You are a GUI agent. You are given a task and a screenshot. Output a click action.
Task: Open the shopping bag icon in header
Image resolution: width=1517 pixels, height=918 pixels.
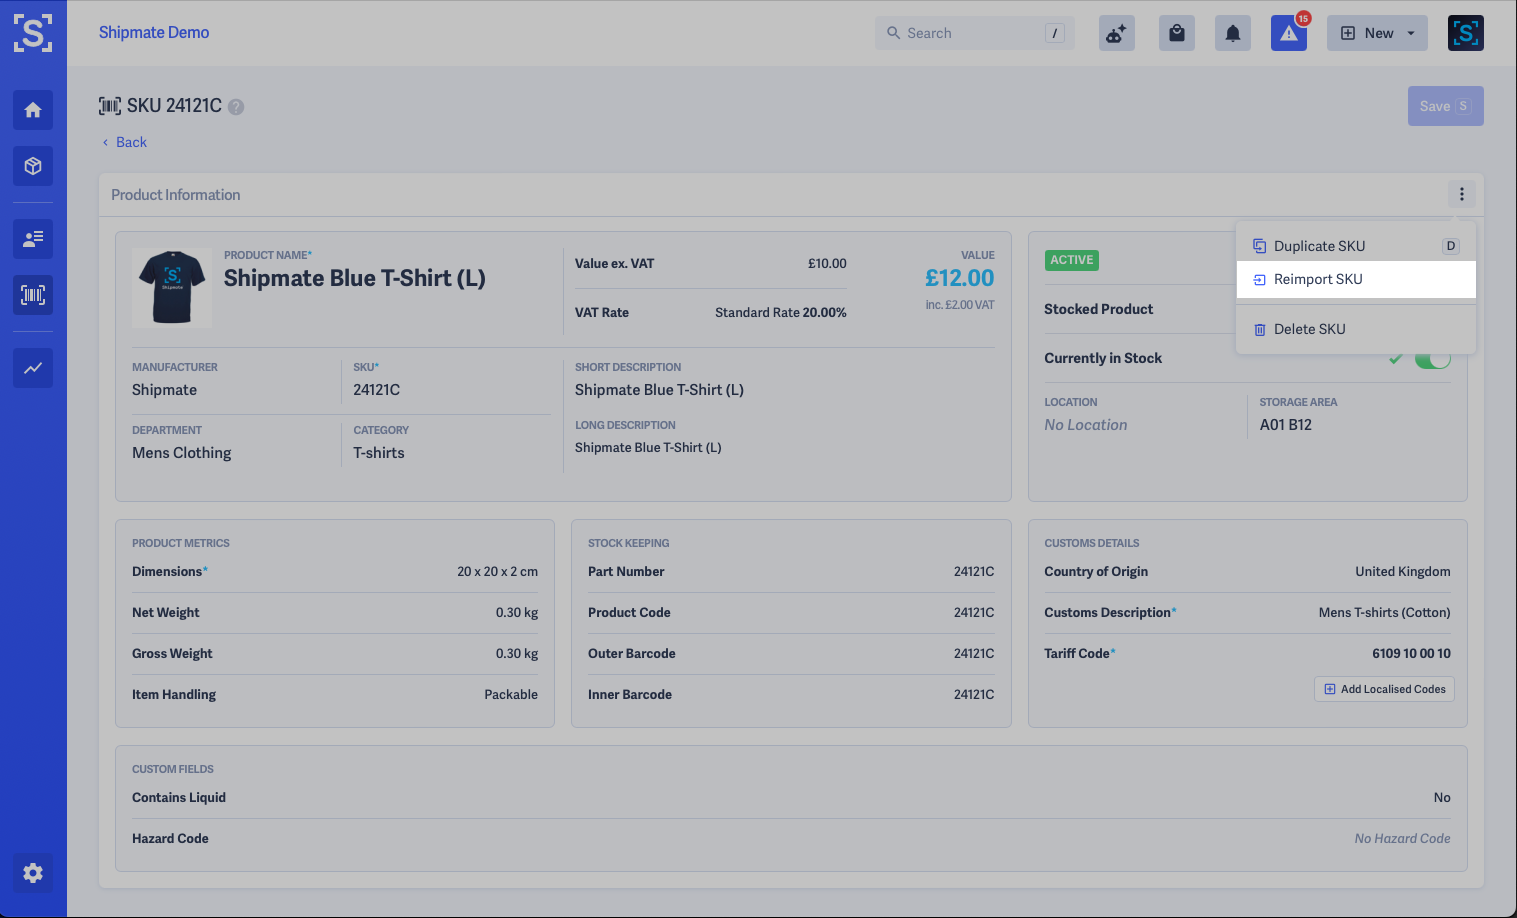[x=1177, y=33]
